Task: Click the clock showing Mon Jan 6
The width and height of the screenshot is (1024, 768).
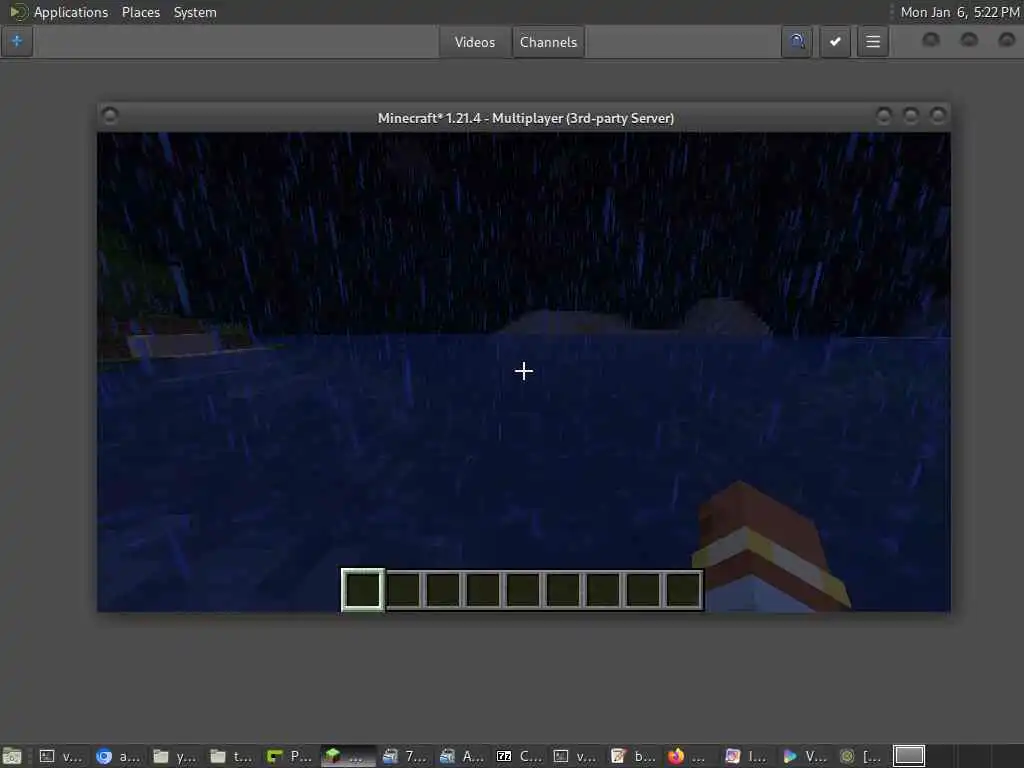Action: (959, 12)
